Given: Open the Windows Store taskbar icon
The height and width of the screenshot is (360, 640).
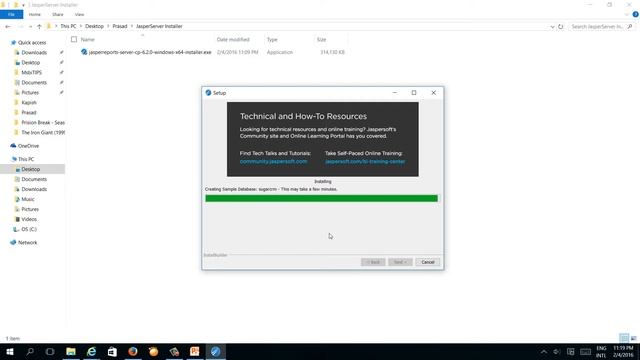Looking at the screenshot, I should [112, 351].
